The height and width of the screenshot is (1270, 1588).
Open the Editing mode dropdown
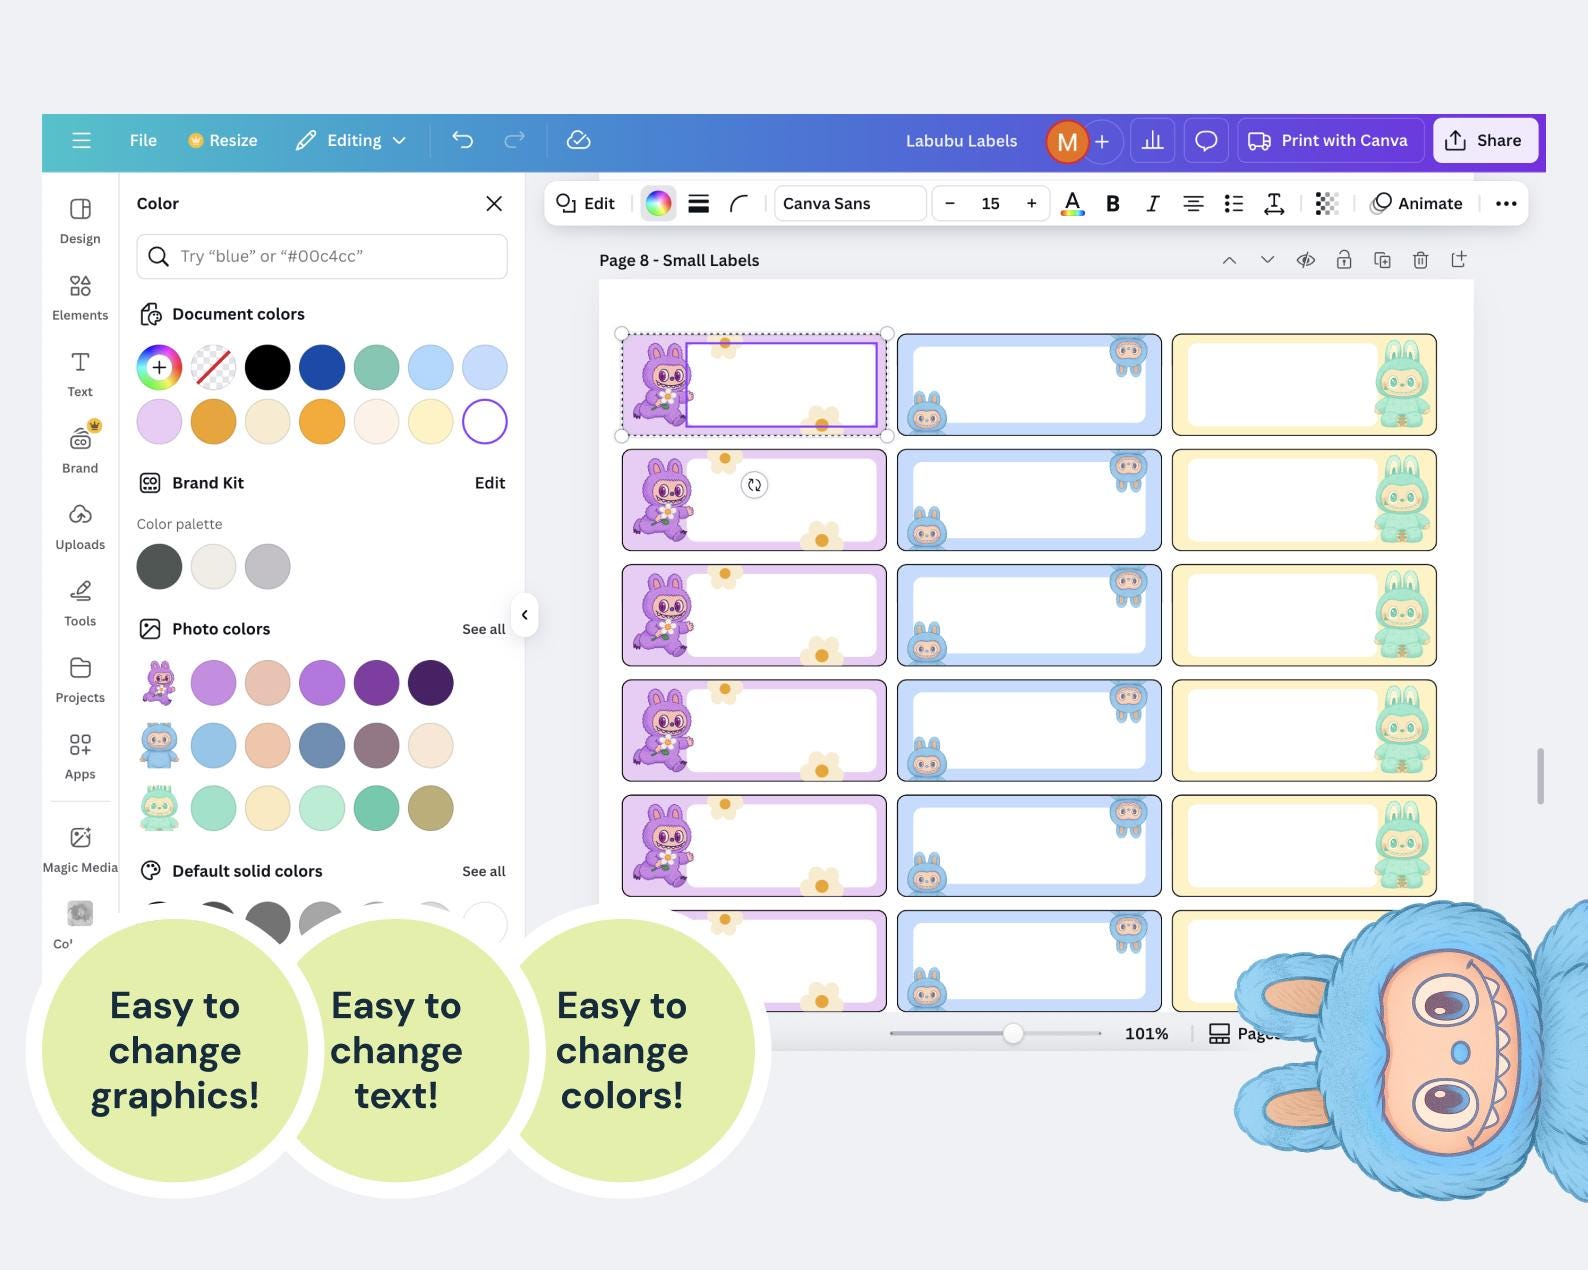[351, 140]
